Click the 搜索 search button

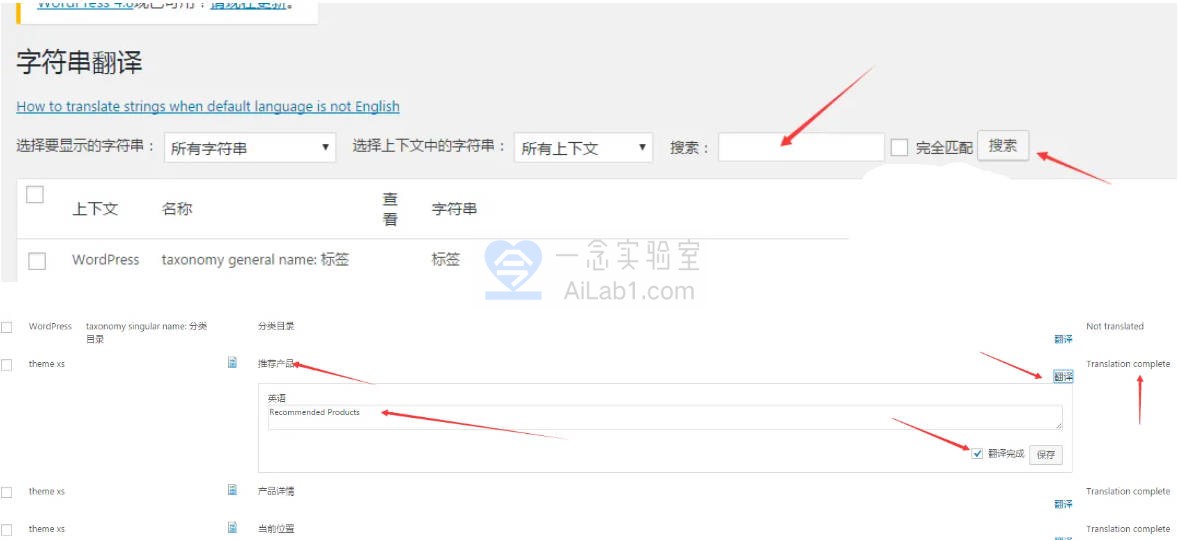pos(1003,146)
